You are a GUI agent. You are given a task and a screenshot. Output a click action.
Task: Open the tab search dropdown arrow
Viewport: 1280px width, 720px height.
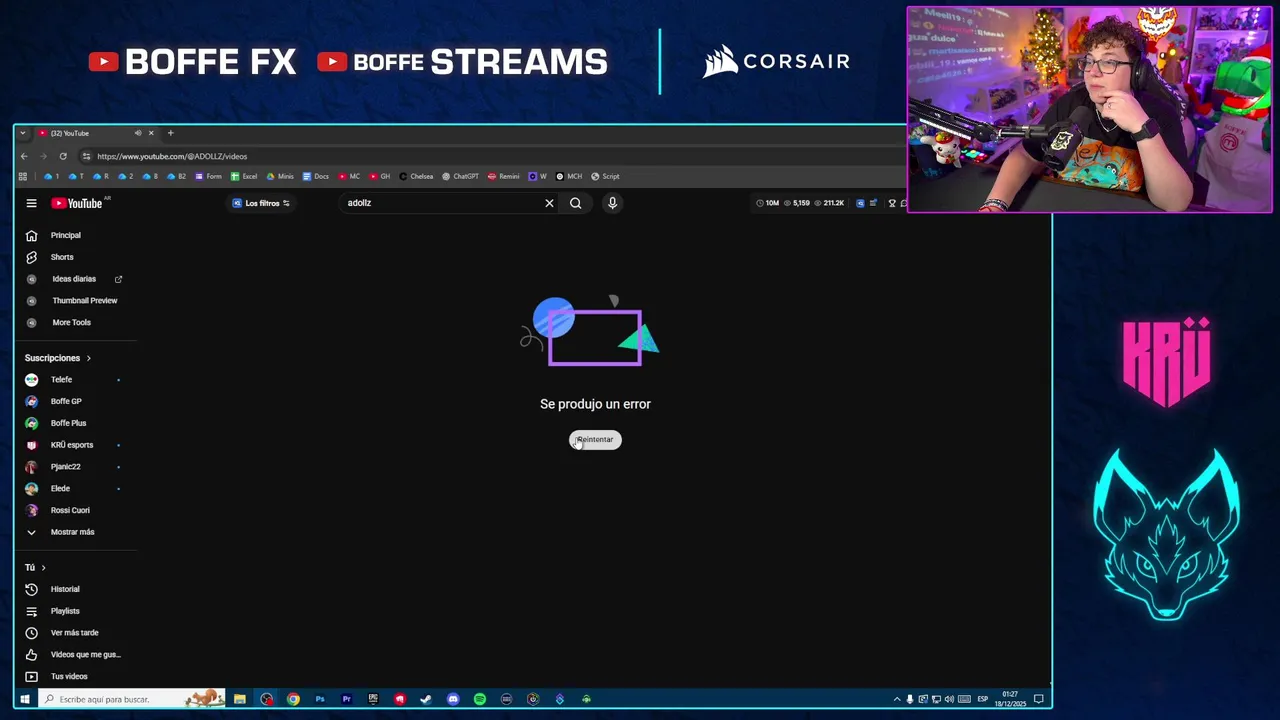point(23,133)
